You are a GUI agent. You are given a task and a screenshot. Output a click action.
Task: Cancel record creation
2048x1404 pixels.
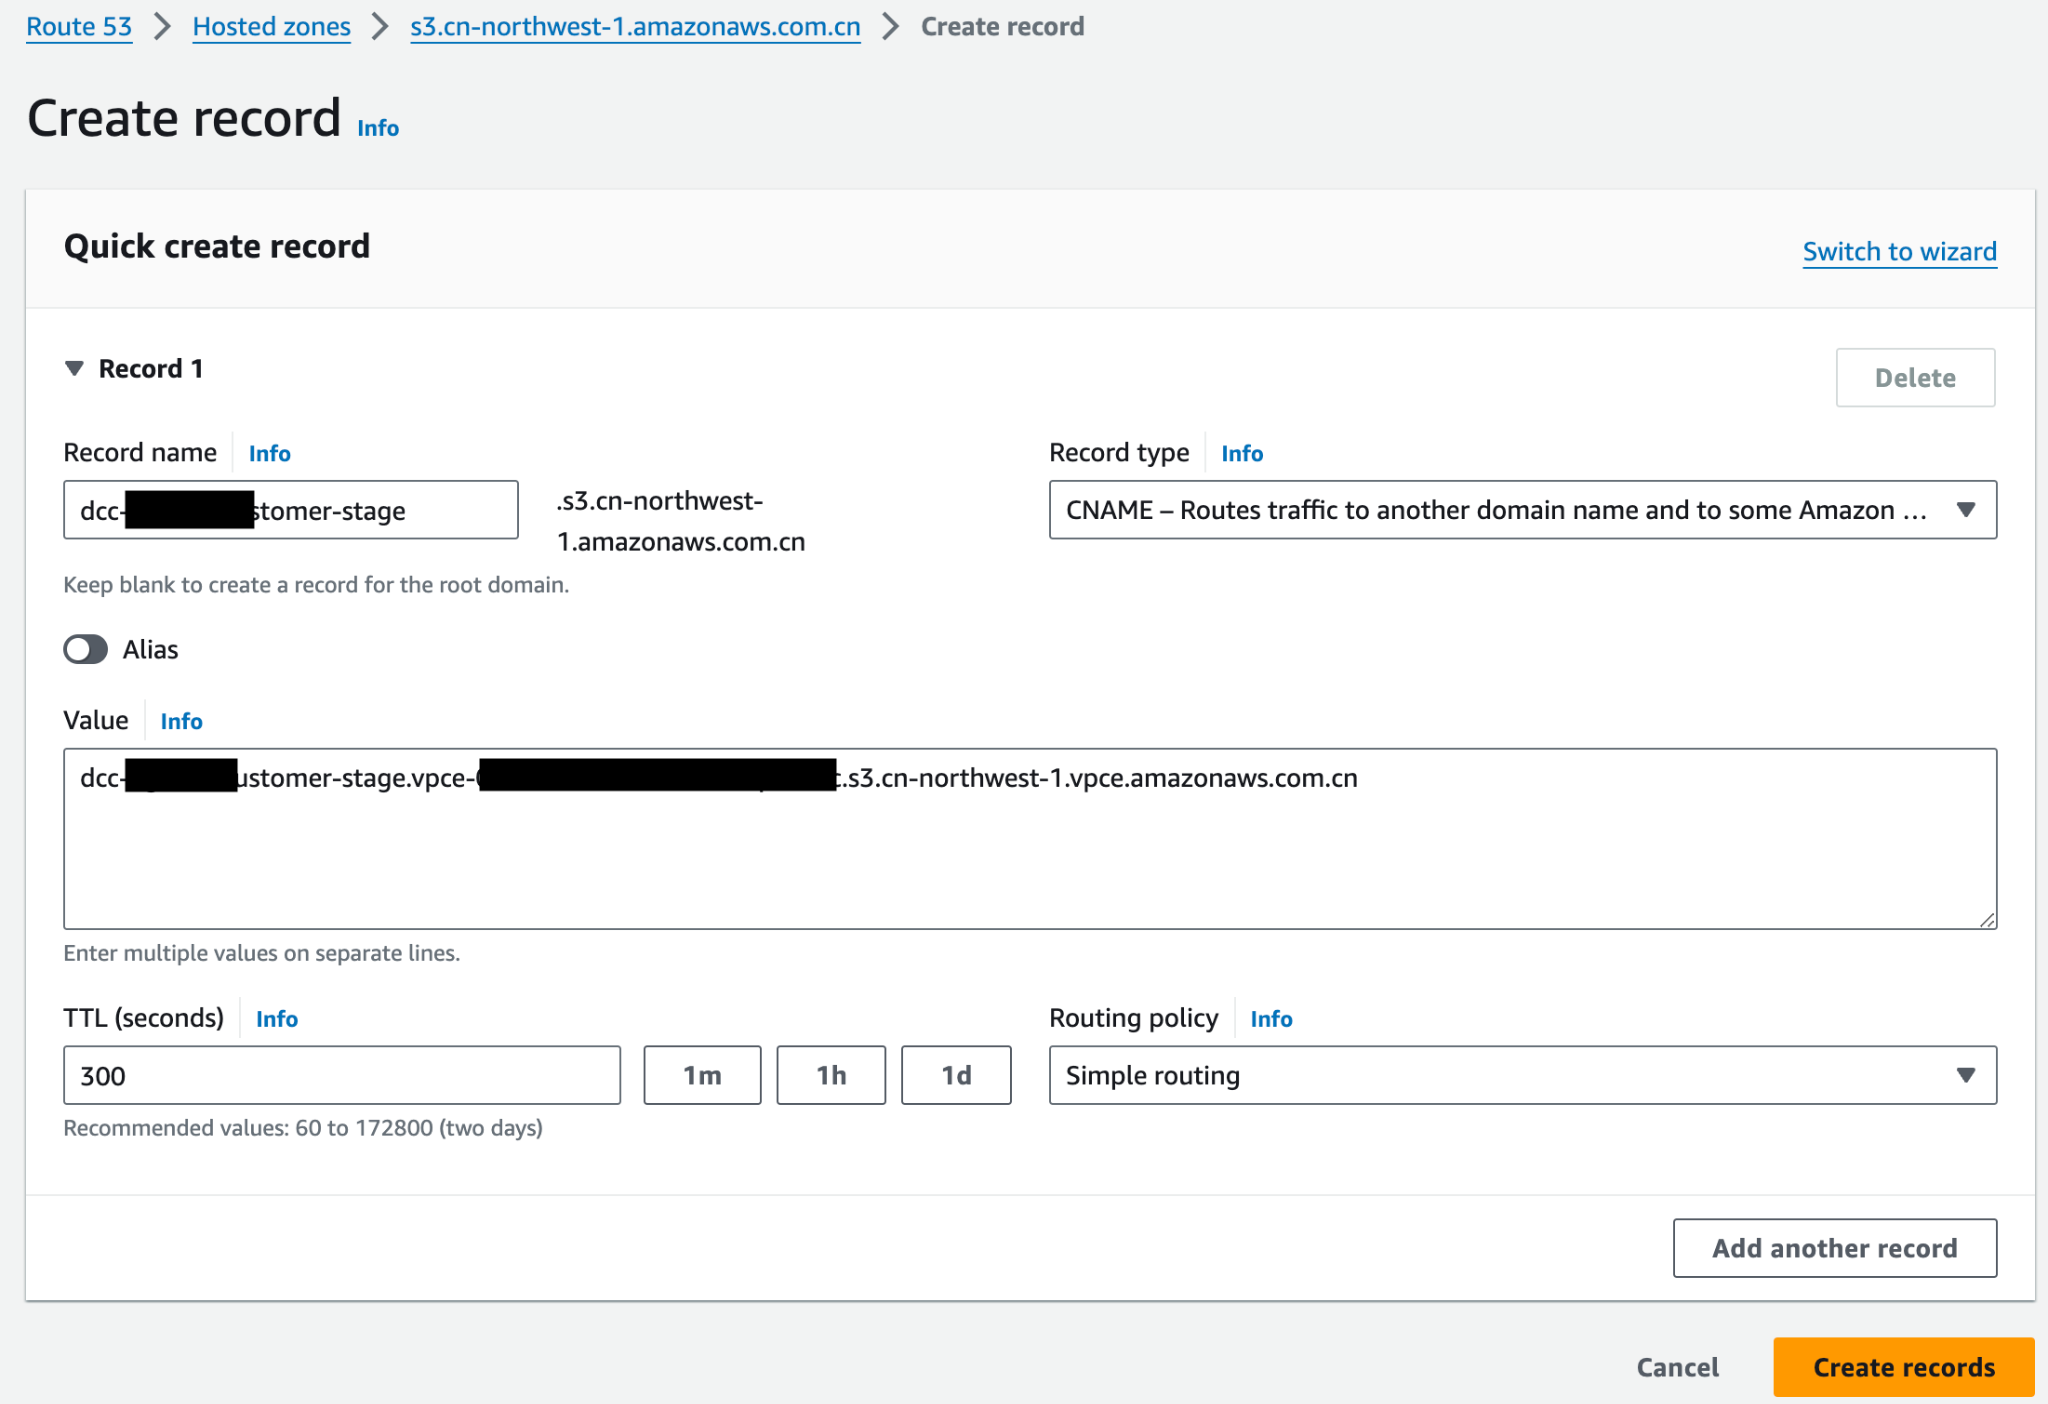tap(1677, 1367)
